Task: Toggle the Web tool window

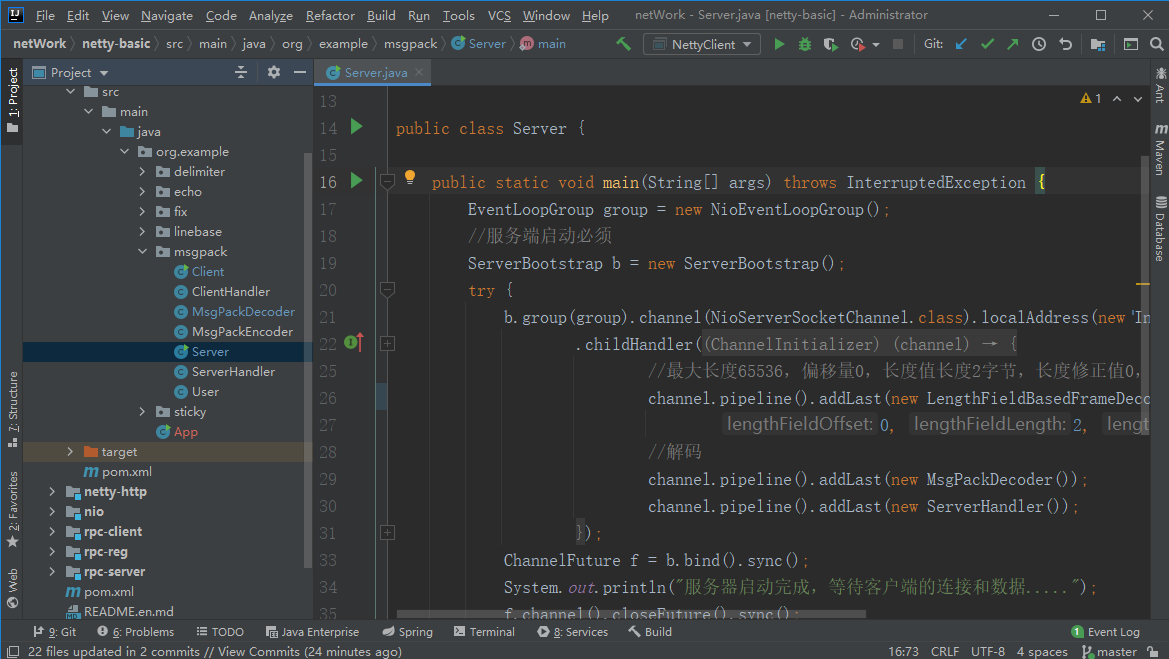Action: [13, 589]
